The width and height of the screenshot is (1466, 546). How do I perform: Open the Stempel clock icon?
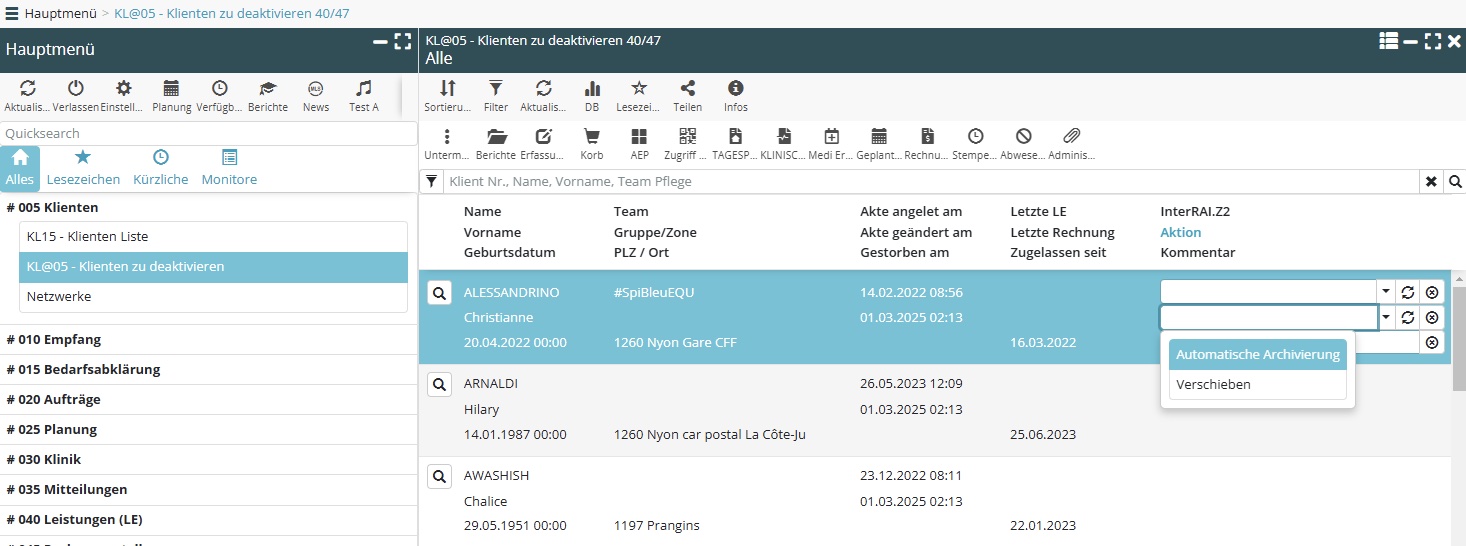point(974,138)
